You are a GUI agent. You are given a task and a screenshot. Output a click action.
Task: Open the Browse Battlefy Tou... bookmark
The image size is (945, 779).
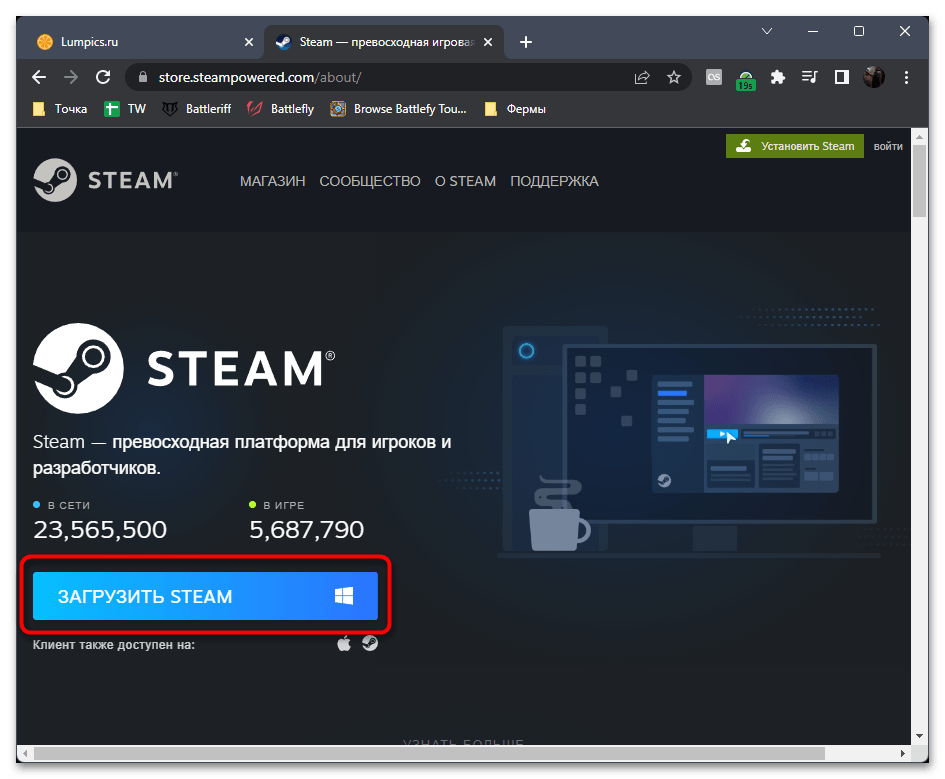[398, 109]
